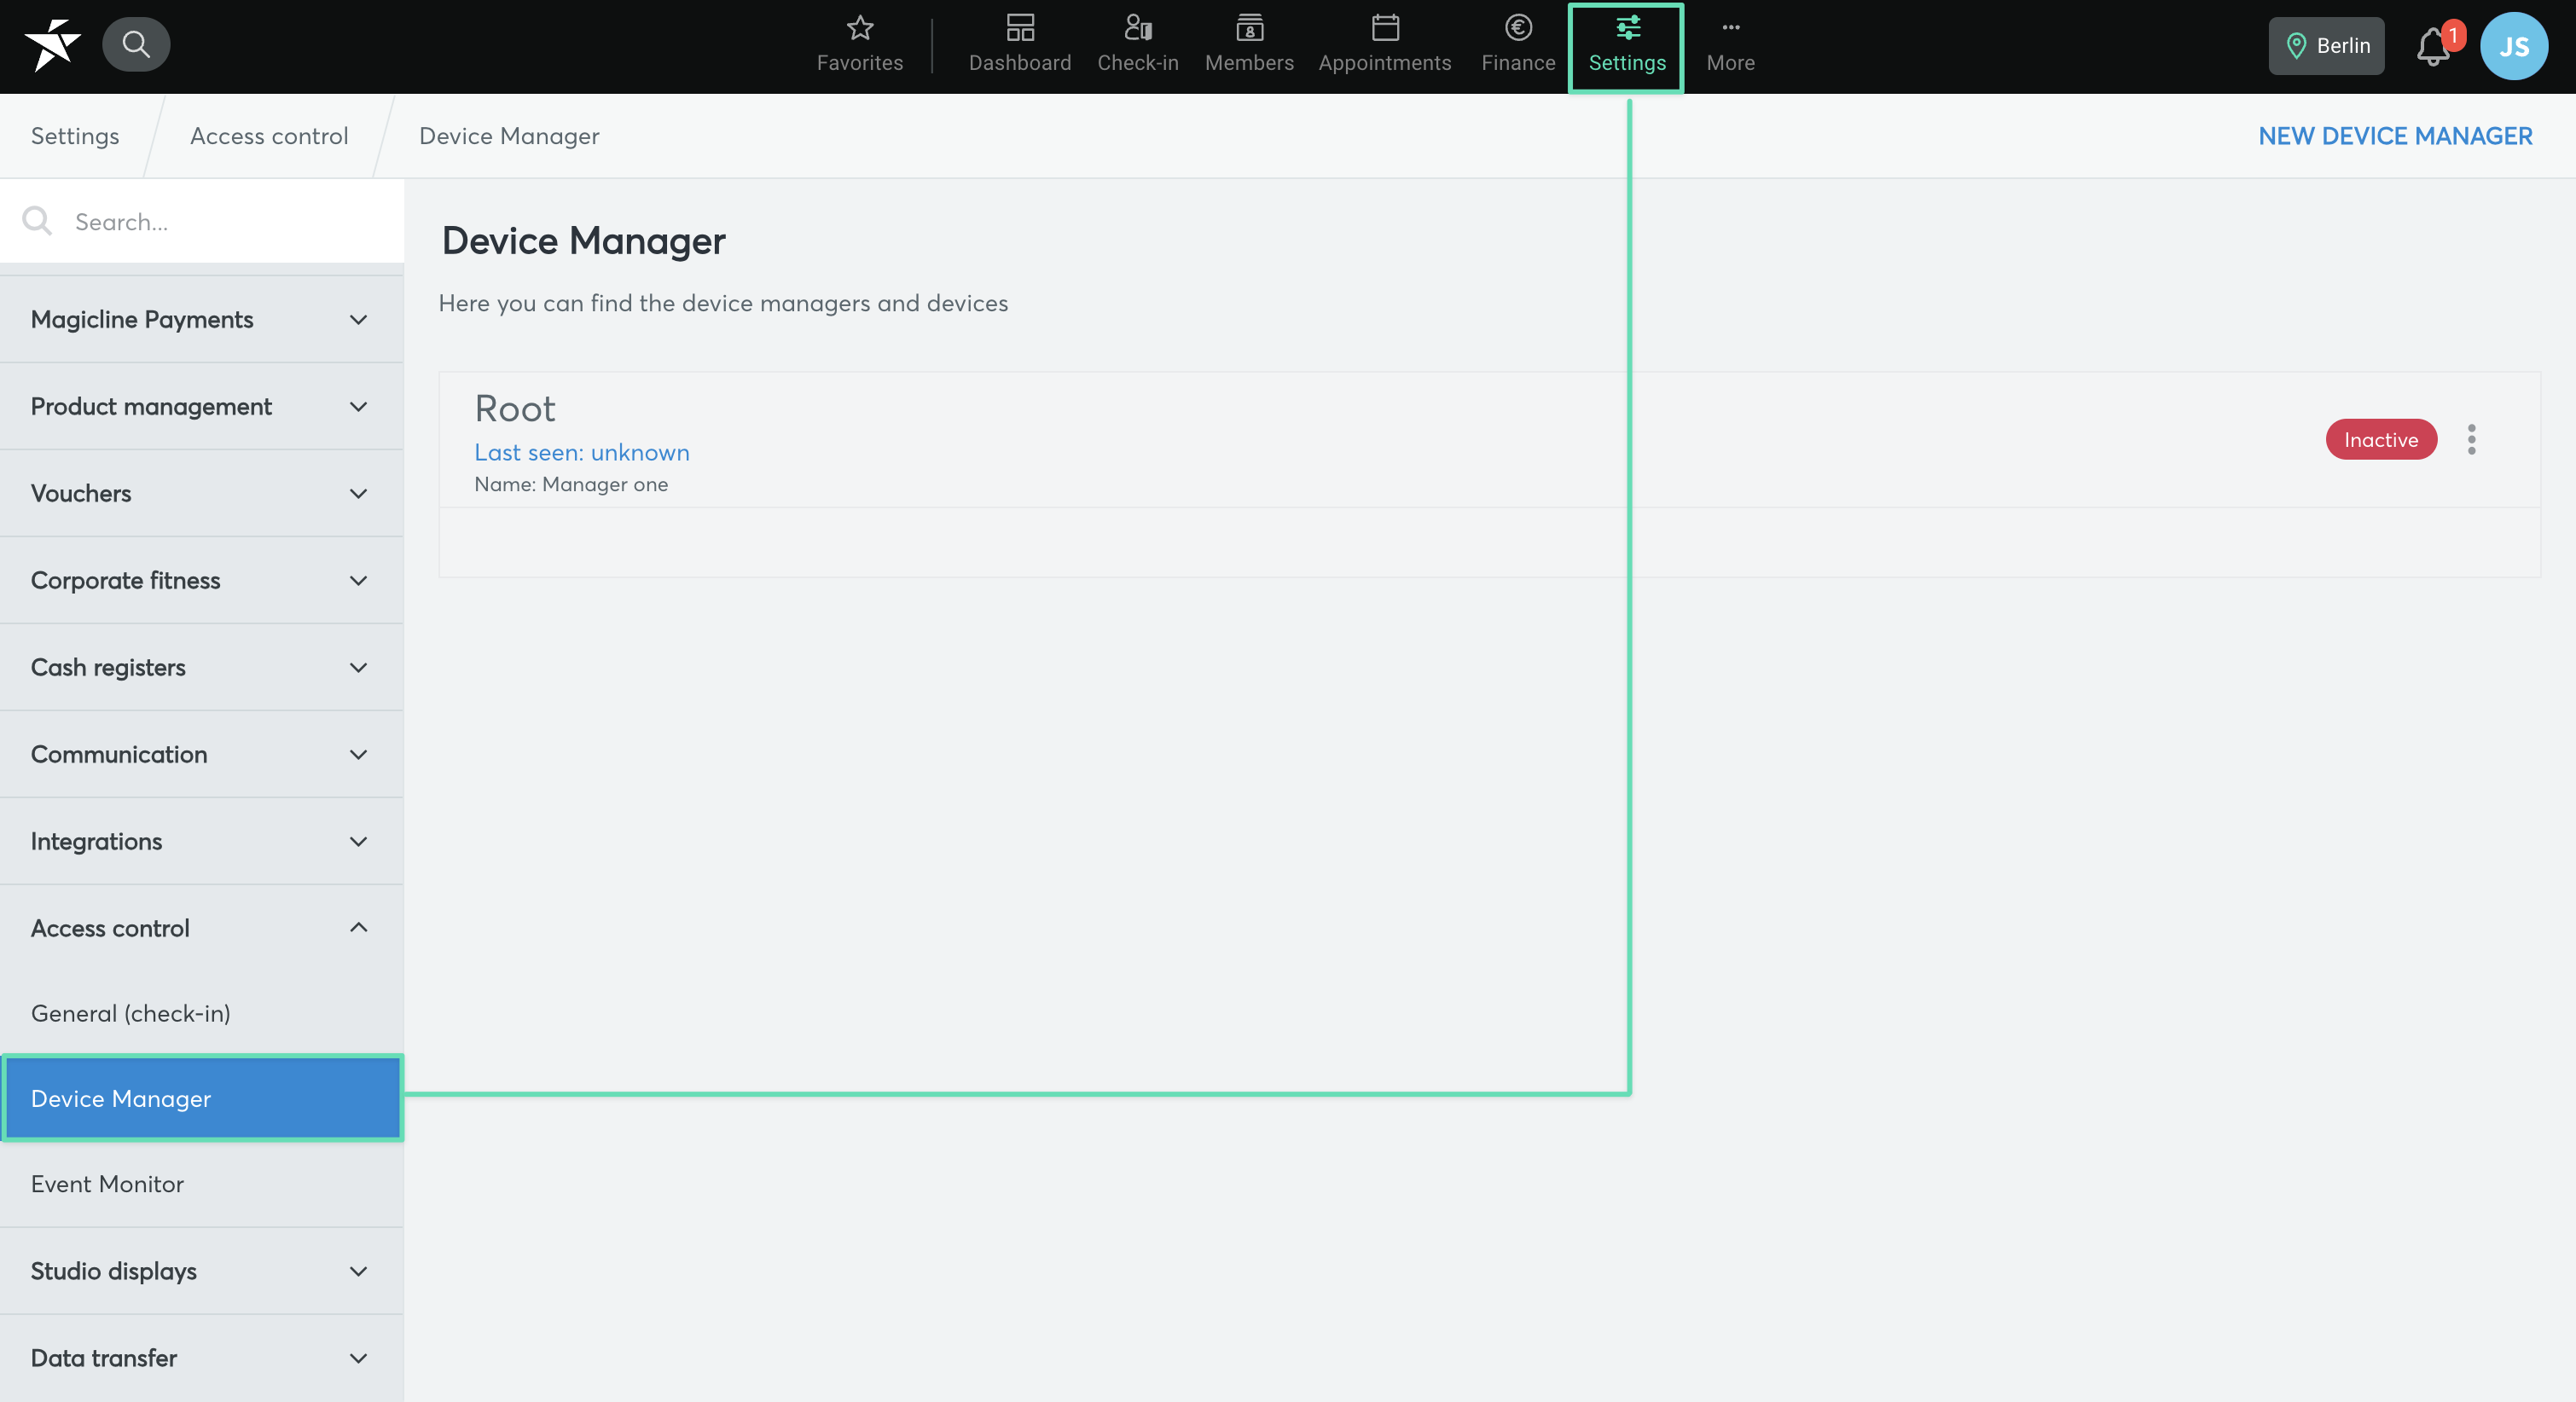
Task: Open the three-dot menu for Root
Action: tap(2471, 439)
